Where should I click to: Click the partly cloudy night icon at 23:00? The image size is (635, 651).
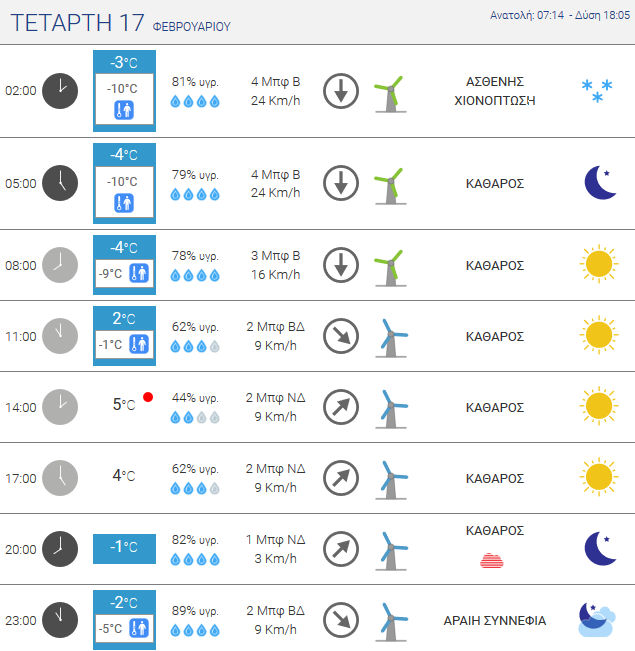point(597,620)
